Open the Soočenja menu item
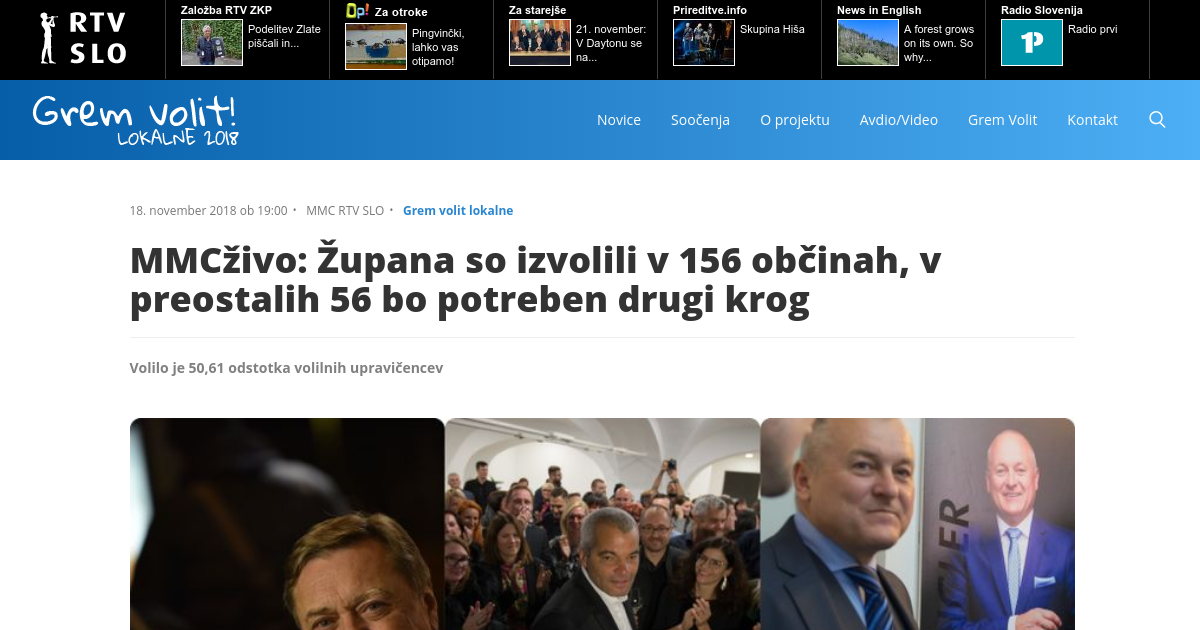 click(700, 120)
